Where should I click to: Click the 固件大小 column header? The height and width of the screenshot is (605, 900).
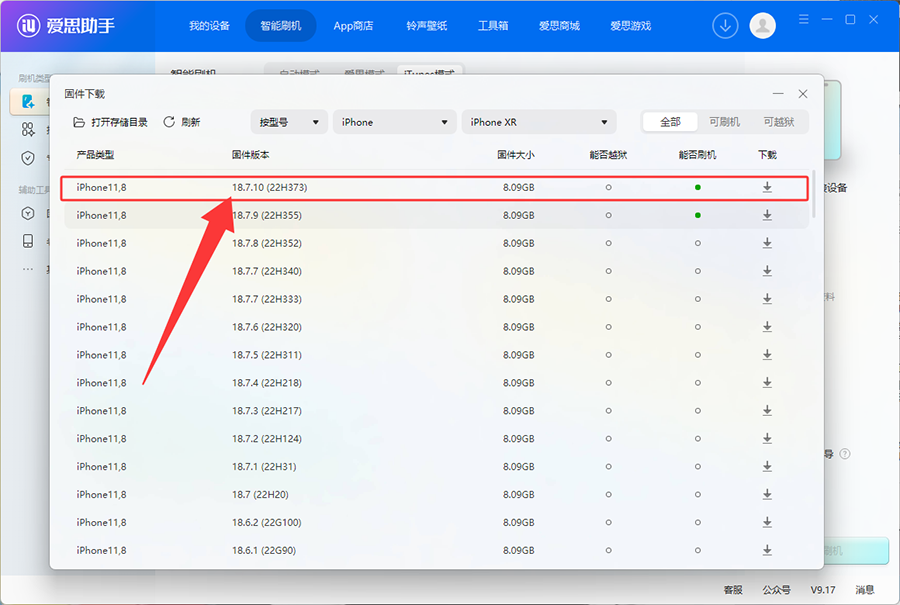[x=515, y=155]
